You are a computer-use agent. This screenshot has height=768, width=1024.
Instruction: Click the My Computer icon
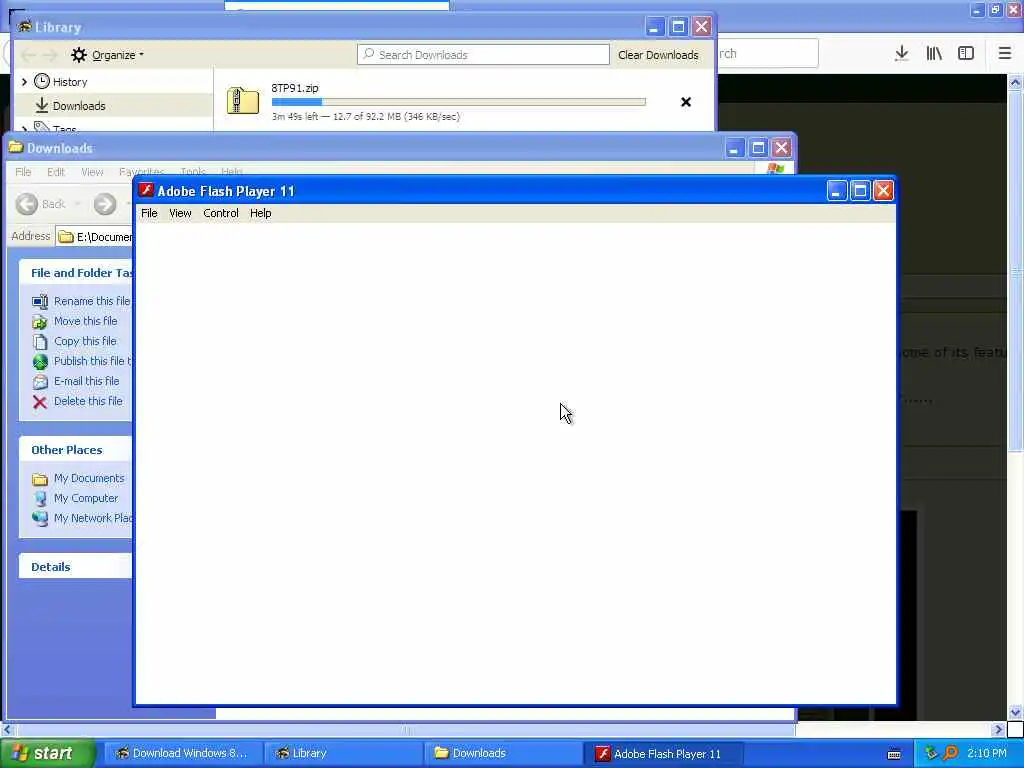tap(40, 498)
